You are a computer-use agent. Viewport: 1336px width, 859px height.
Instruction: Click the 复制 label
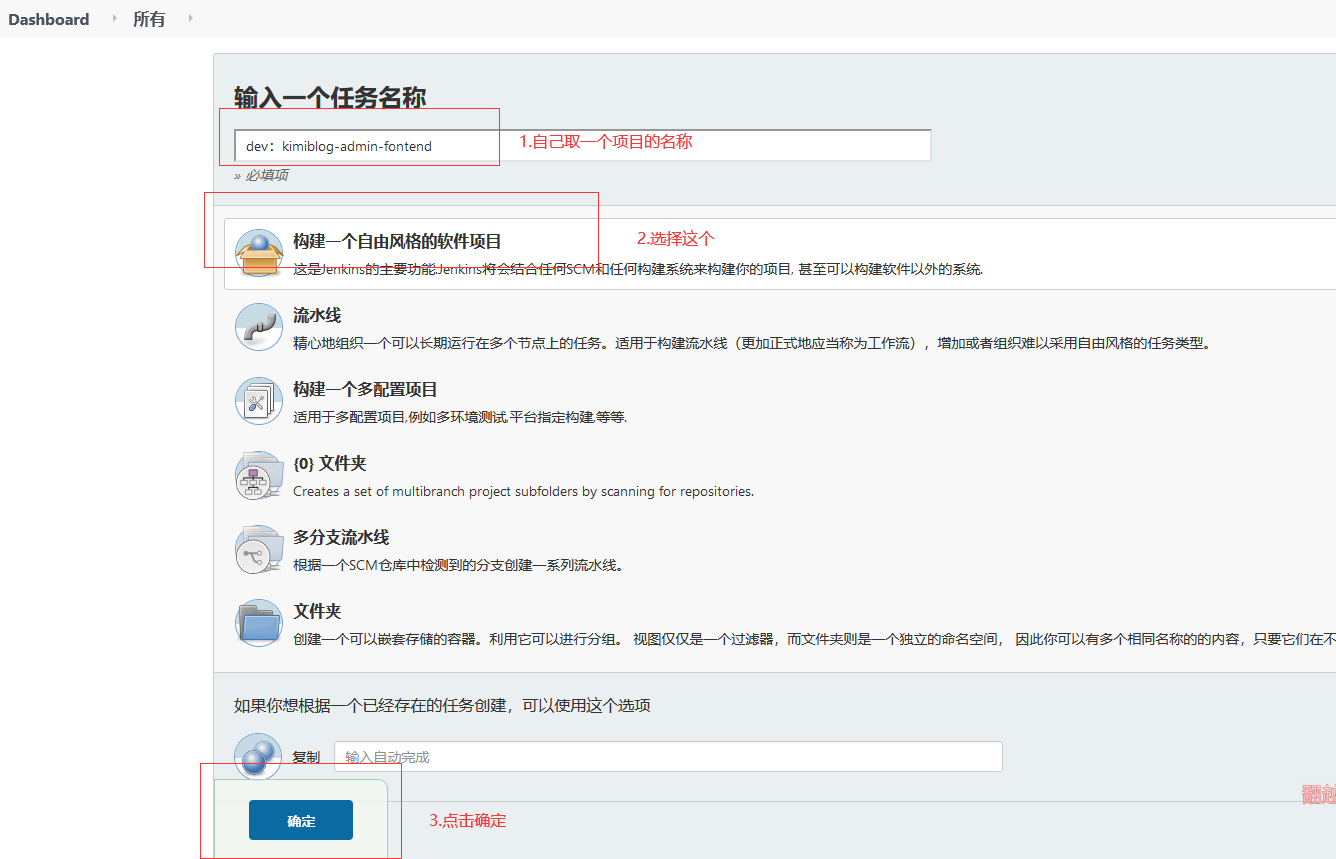click(x=306, y=757)
